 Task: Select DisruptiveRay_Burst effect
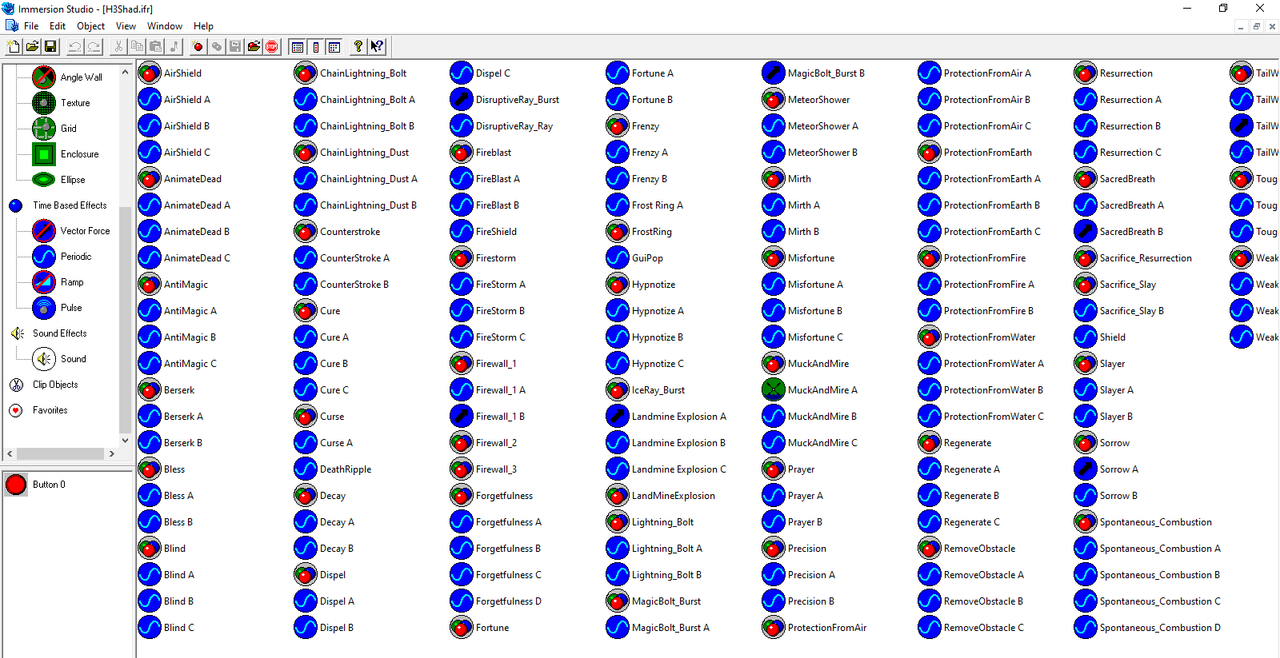(505, 100)
